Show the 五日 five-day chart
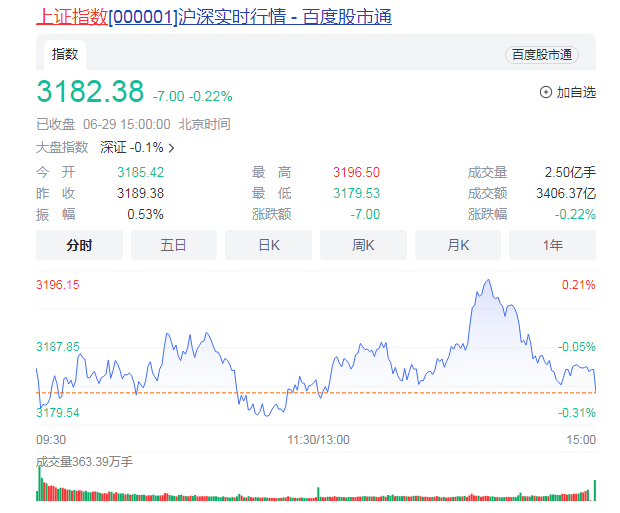 click(173, 245)
